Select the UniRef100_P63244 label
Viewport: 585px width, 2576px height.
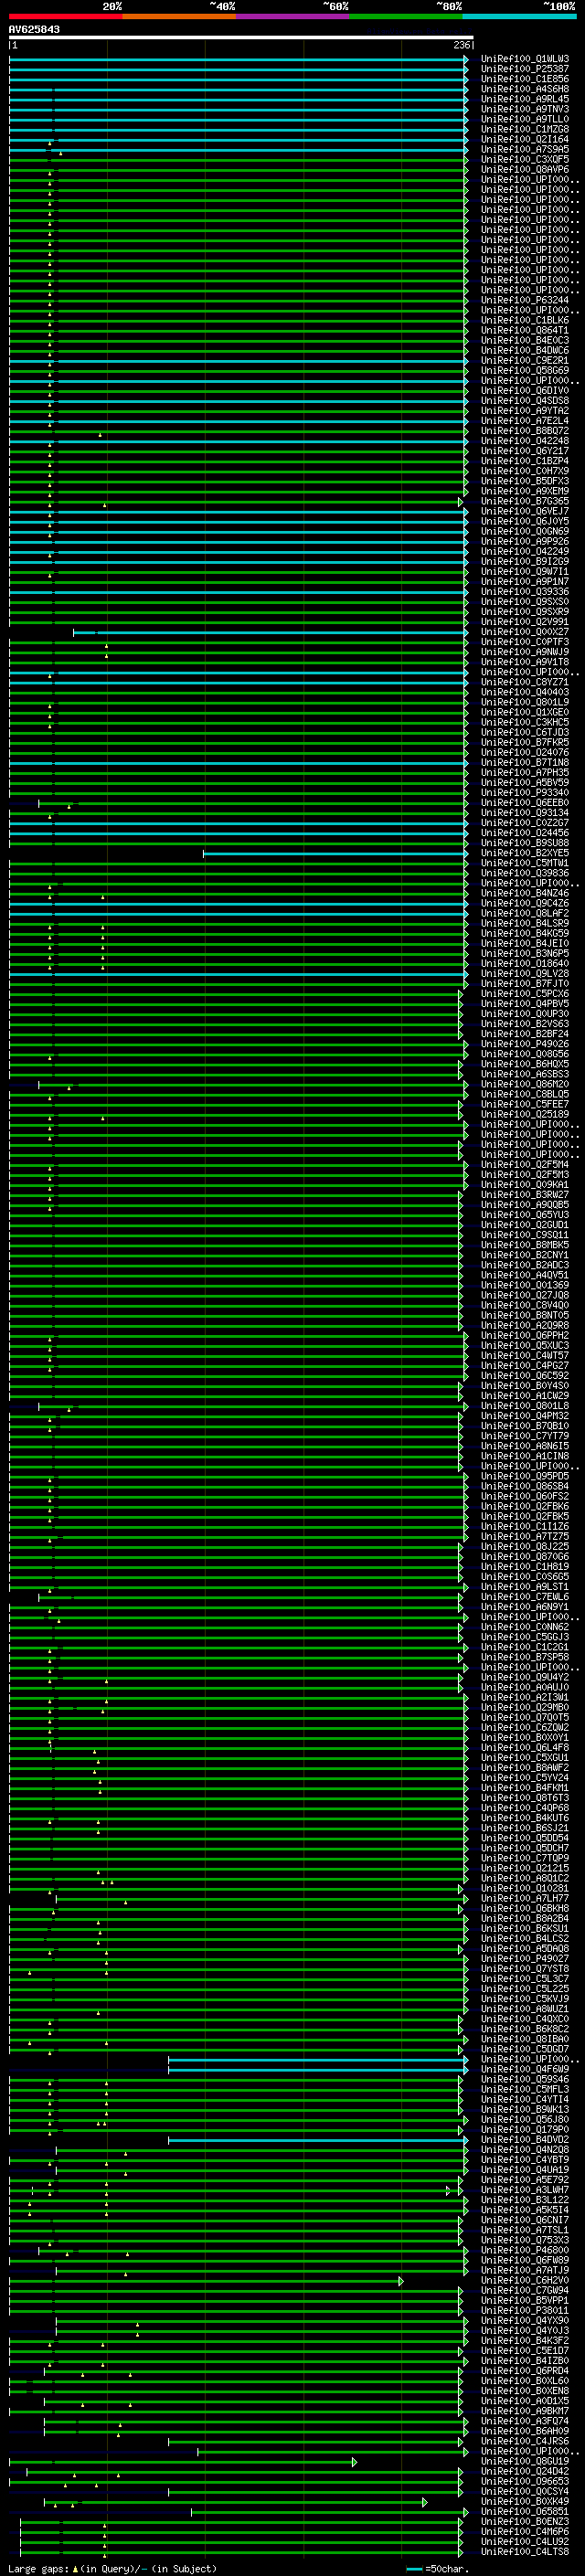coord(524,300)
